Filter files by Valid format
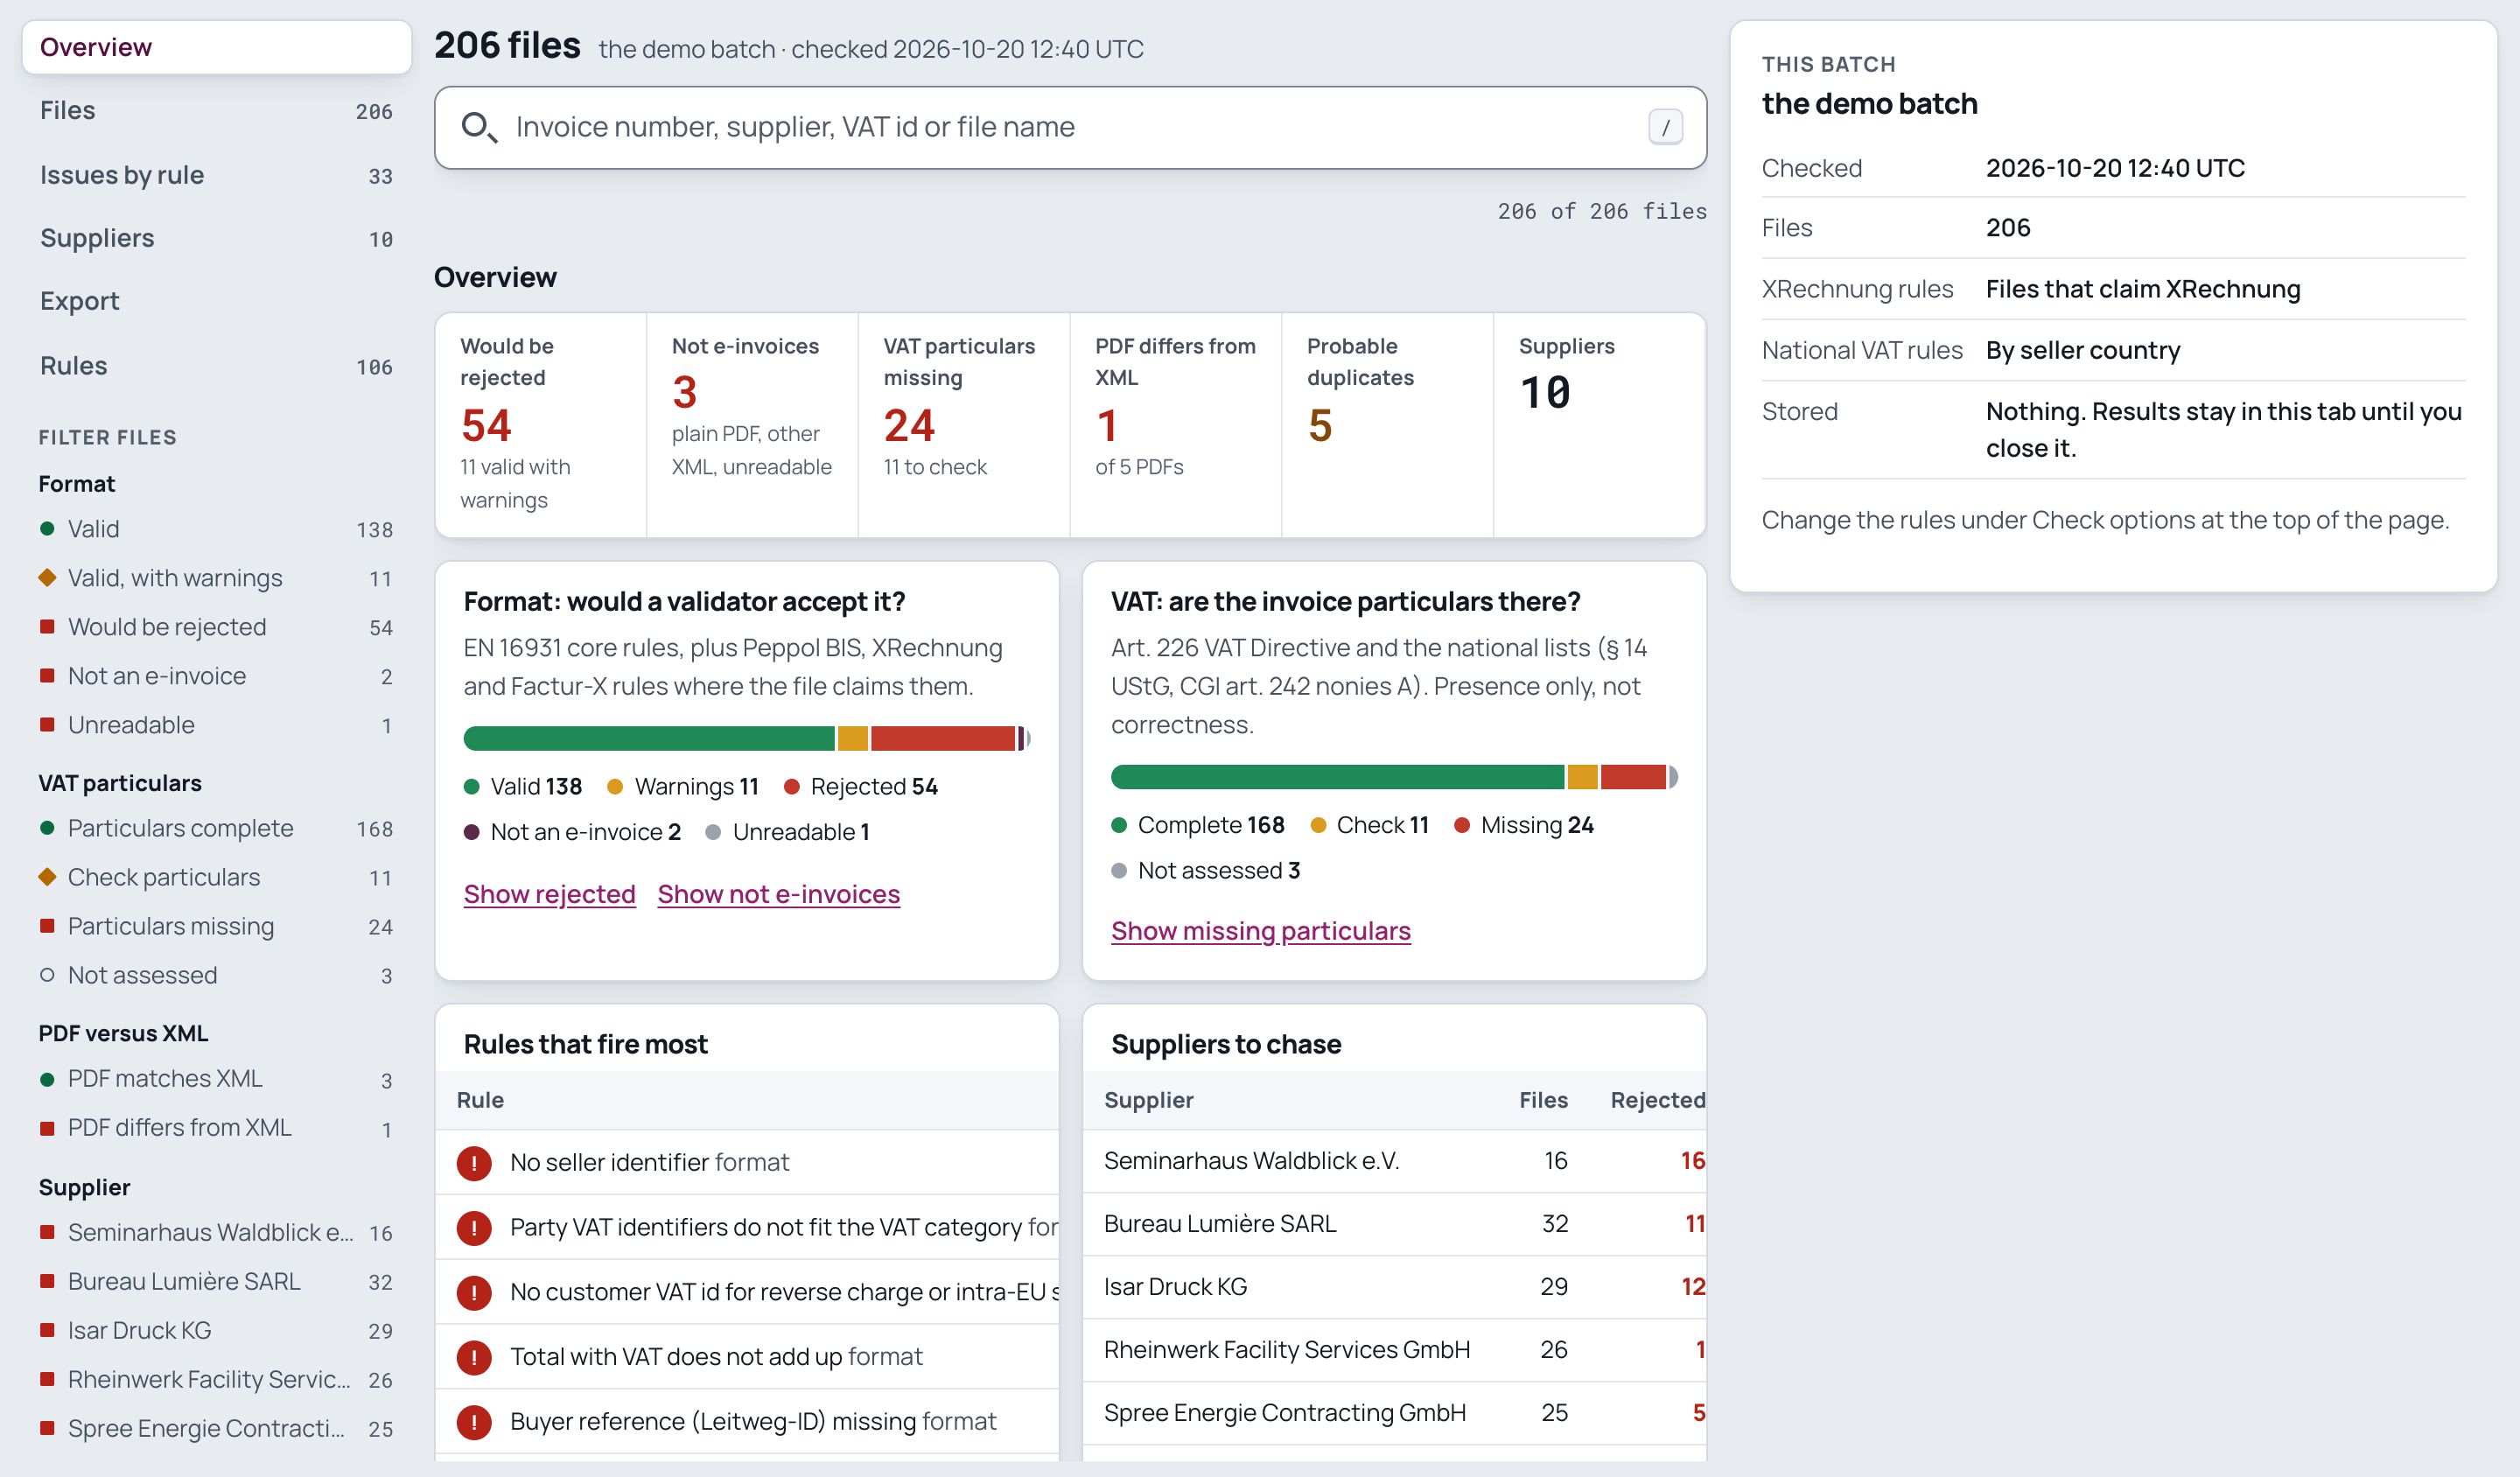Image resolution: width=2520 pixels, height=1477 pixels. pyautogui.click(x=216, y=529)
